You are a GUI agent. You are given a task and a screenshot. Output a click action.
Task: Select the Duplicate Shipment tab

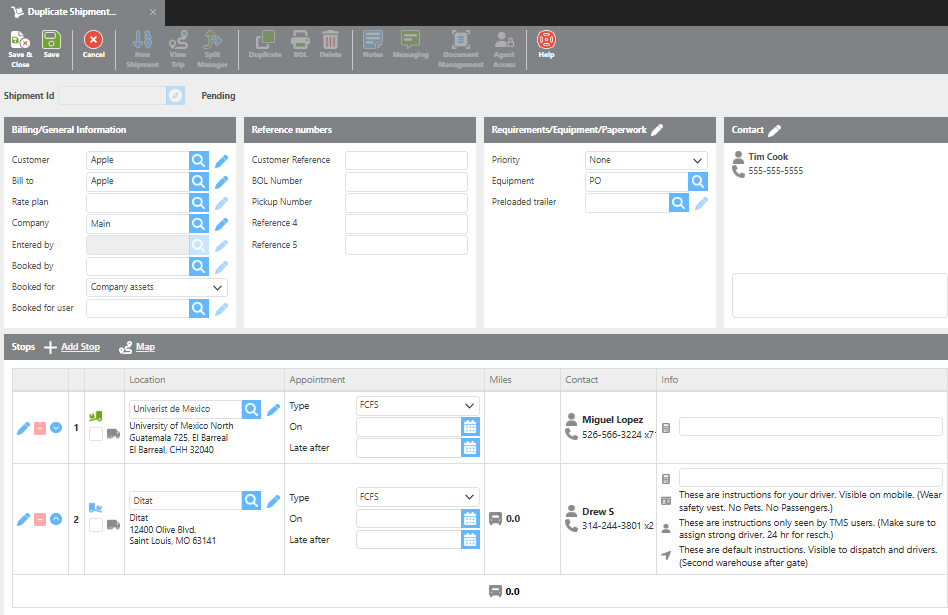point(70,12)
